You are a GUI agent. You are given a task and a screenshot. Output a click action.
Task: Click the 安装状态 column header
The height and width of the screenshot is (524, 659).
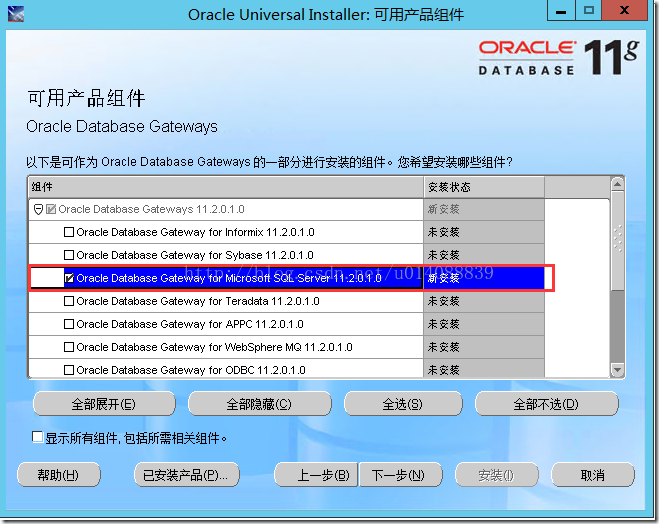coord(484,187)
